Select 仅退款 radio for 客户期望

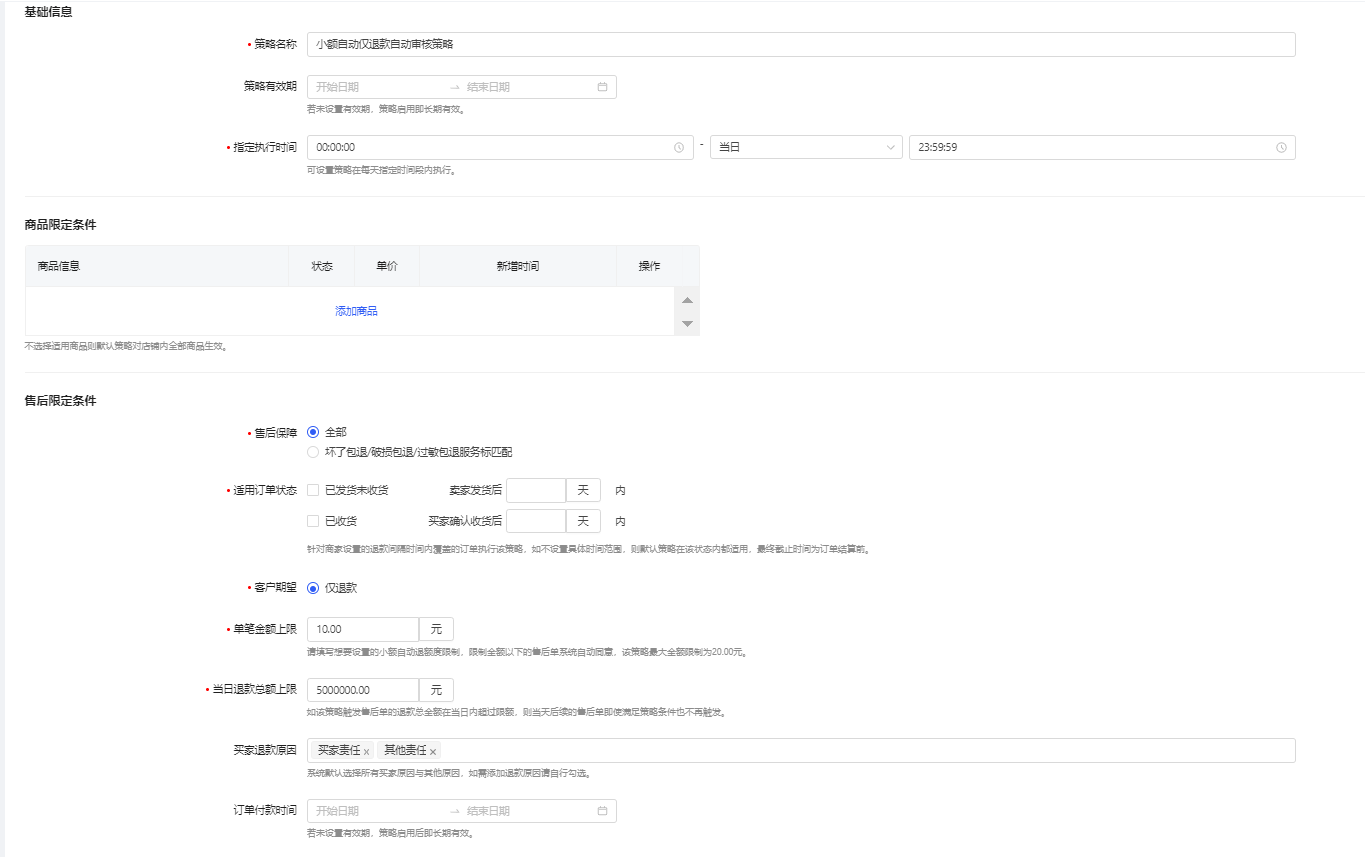tap(313, 588)
